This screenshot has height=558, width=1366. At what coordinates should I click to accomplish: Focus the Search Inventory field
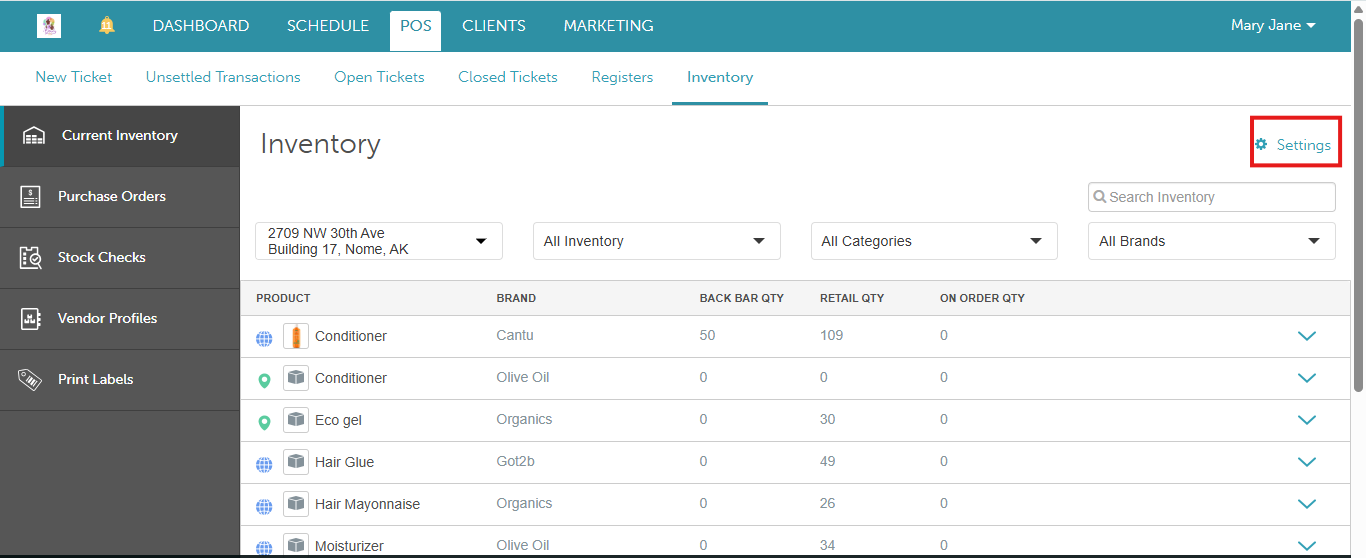(1212, 197)
